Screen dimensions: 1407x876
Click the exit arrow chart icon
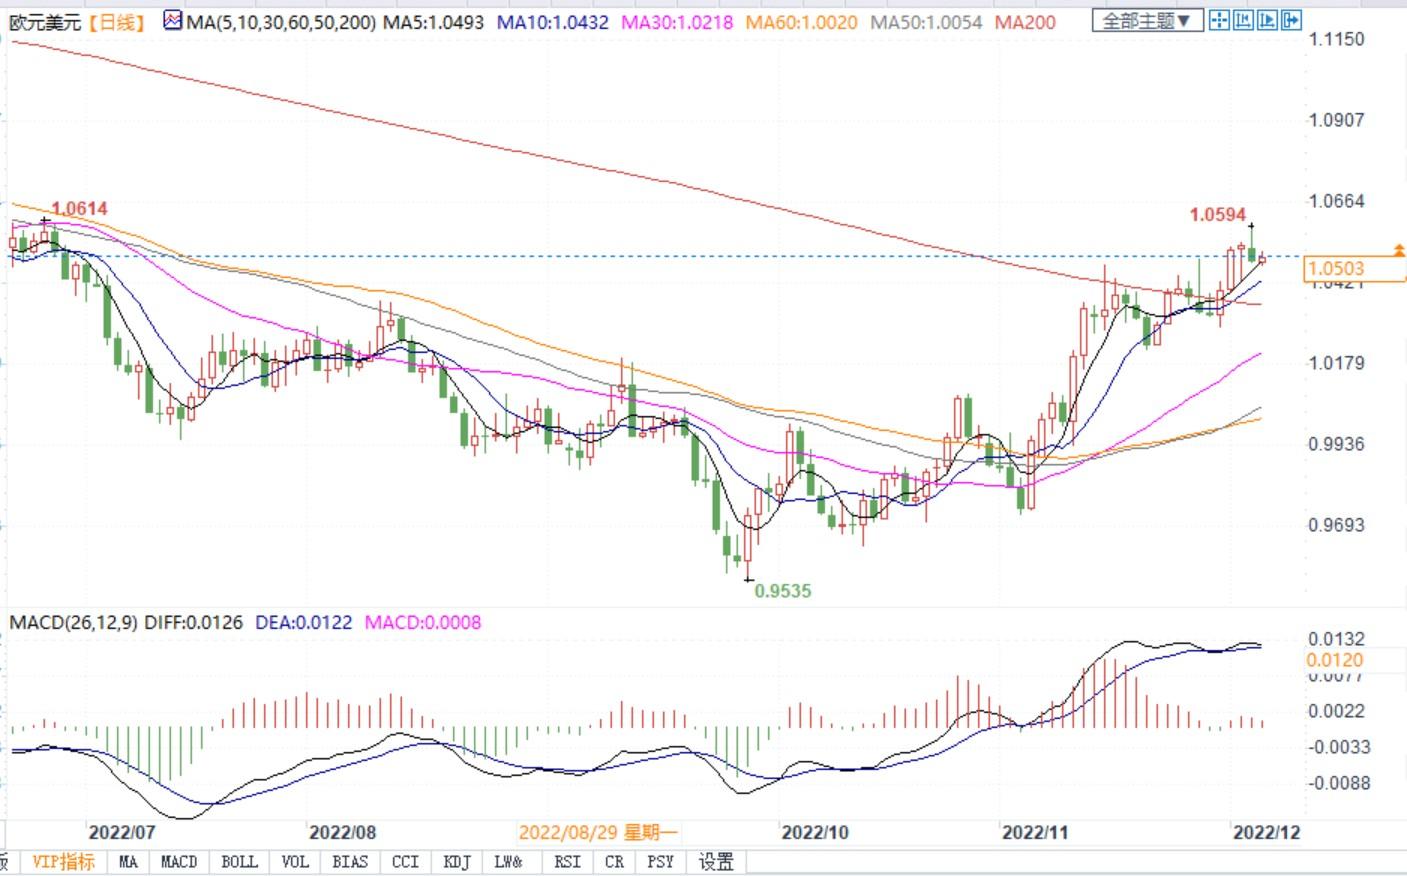click(x=1291, y=19)
